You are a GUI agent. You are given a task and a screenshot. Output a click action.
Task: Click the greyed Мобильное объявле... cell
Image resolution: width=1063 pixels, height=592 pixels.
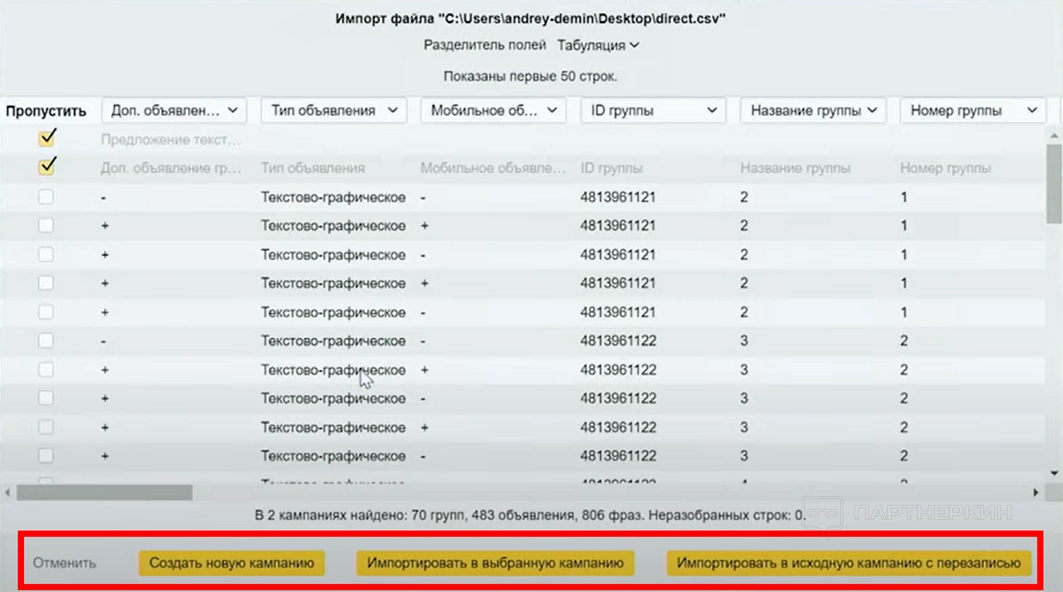(x=493, y=168)
